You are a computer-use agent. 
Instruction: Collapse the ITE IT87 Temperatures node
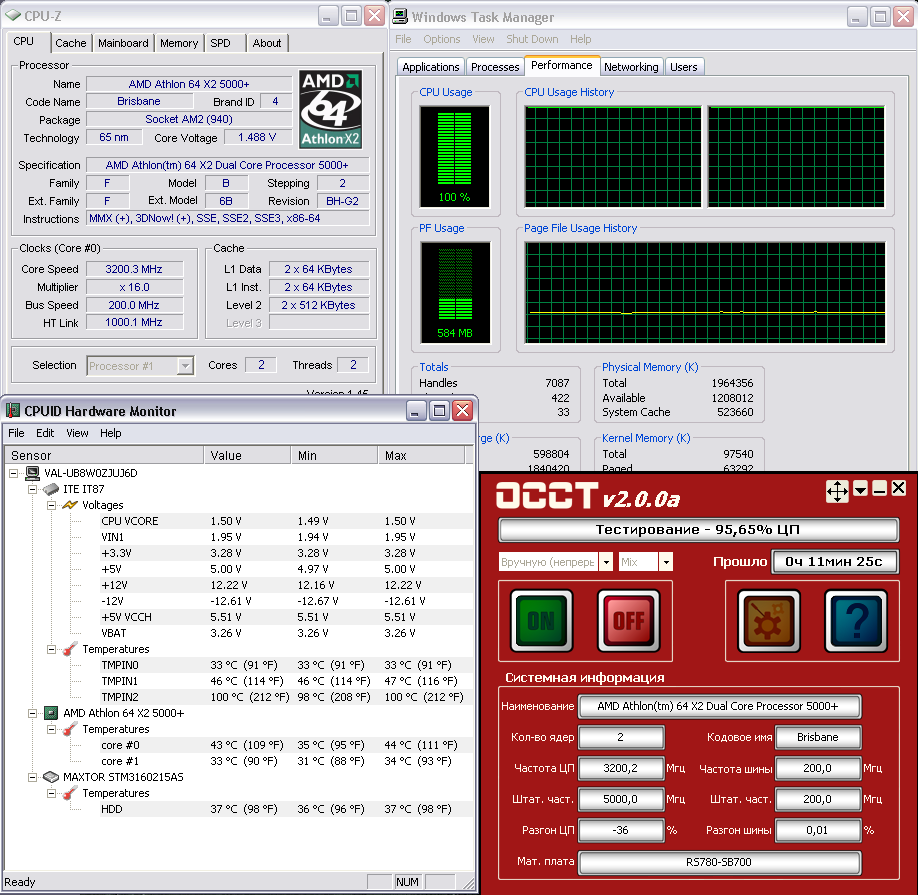pos(52,649)
